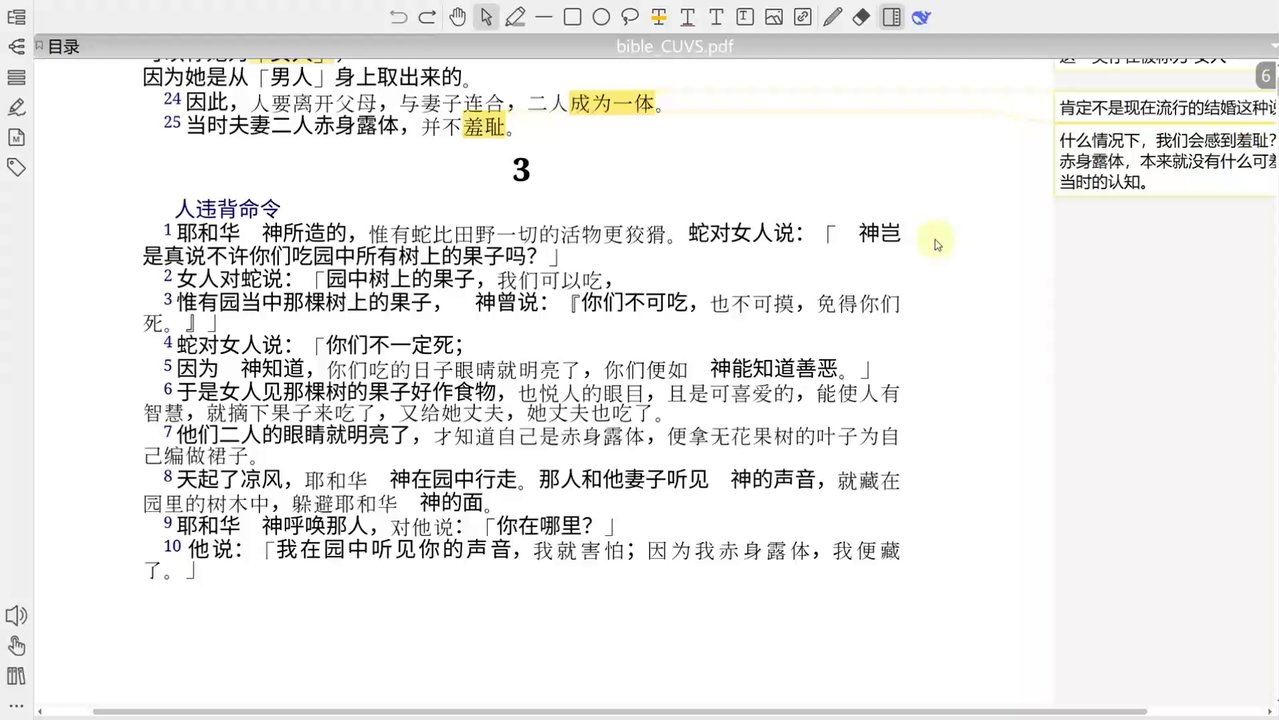
Task: Click the bible_CUVS.pdf document title
Action: 677,46
